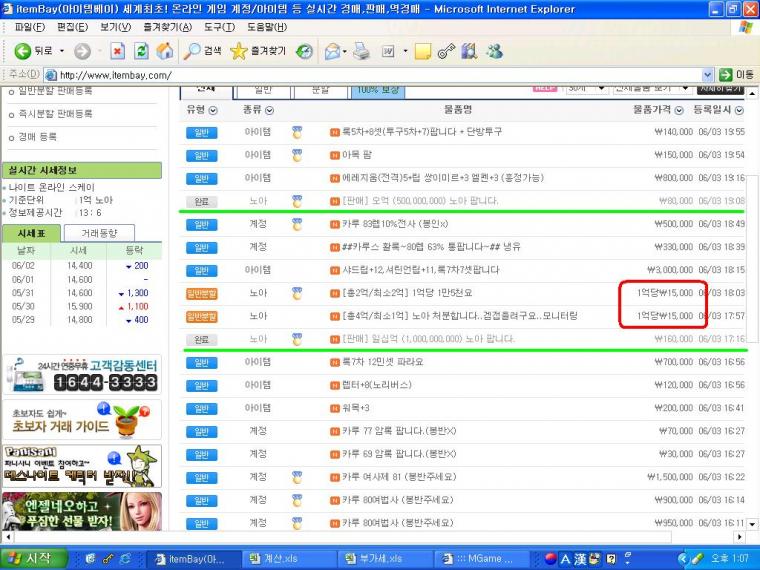Click the Print toolbar icon
Image resolution: width=760 pixels, height=570 pixels.
click(361, 51)
